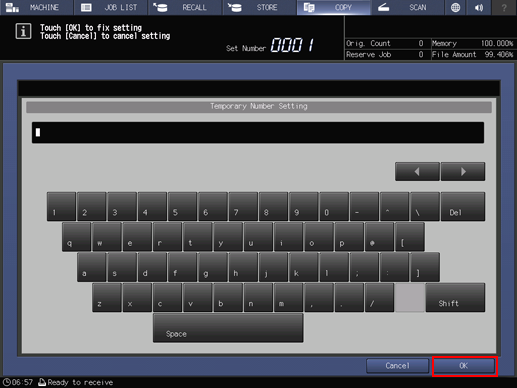The image size is (517, 388).
Task: Tap the 6 key on the keyboard
Action: point(213,206)
